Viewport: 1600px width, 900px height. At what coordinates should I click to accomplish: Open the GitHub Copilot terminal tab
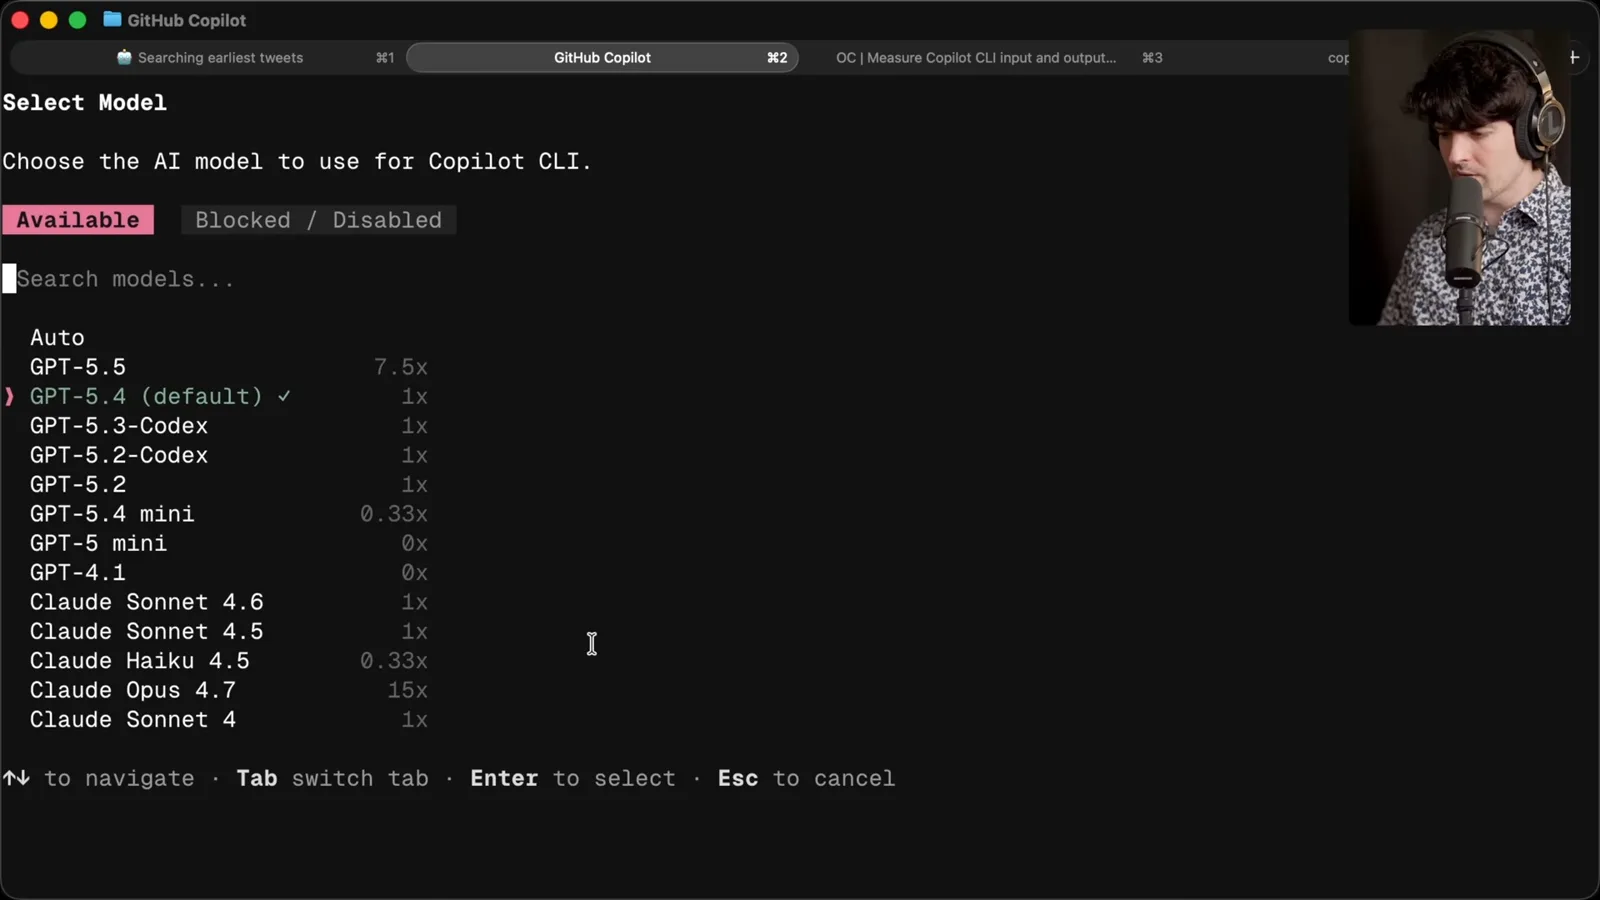coord(602,58)
